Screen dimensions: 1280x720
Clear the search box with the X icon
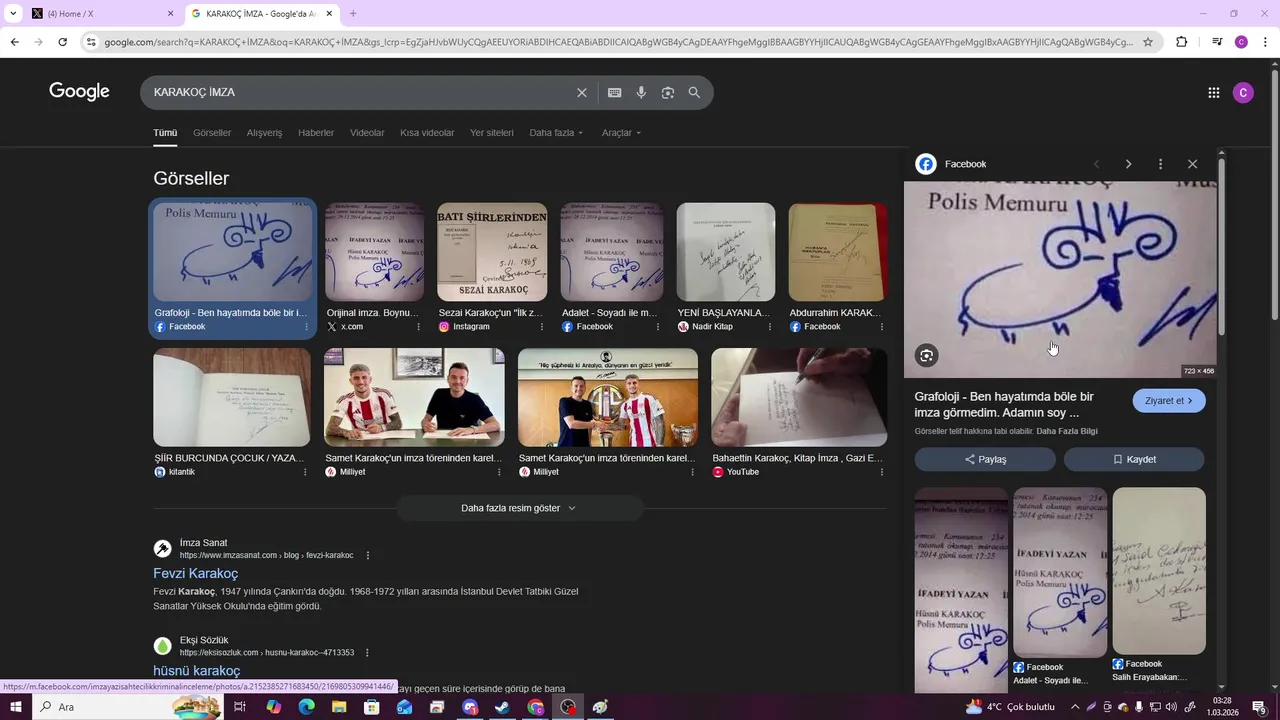coord(582,92)
